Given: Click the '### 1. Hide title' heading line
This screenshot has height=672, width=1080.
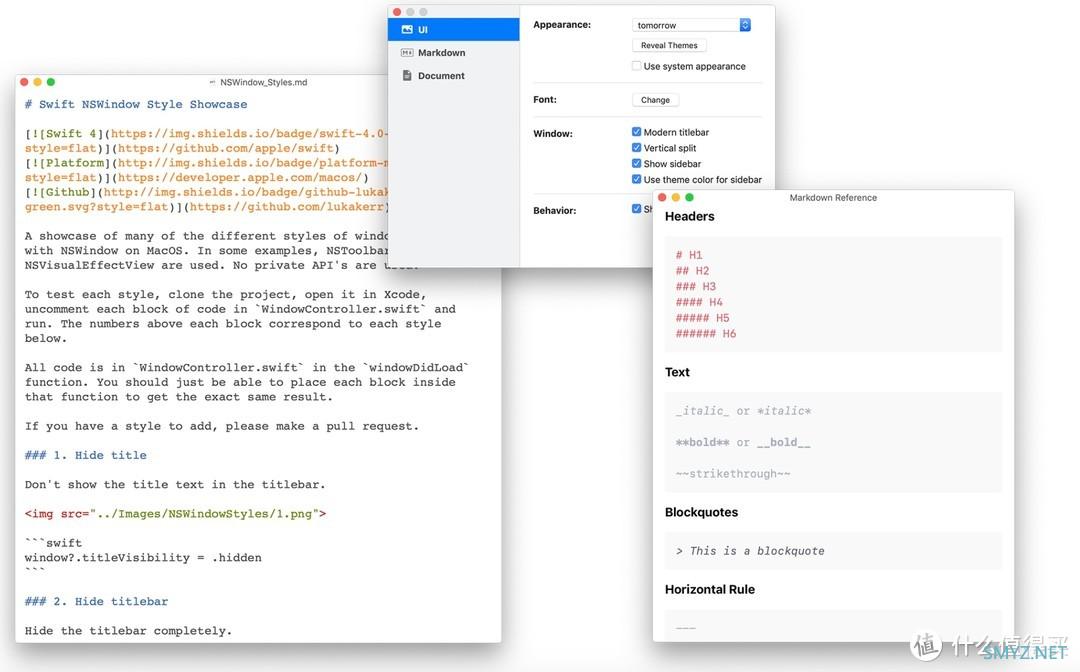Looking at the screenshot, I should click(85, 455).
